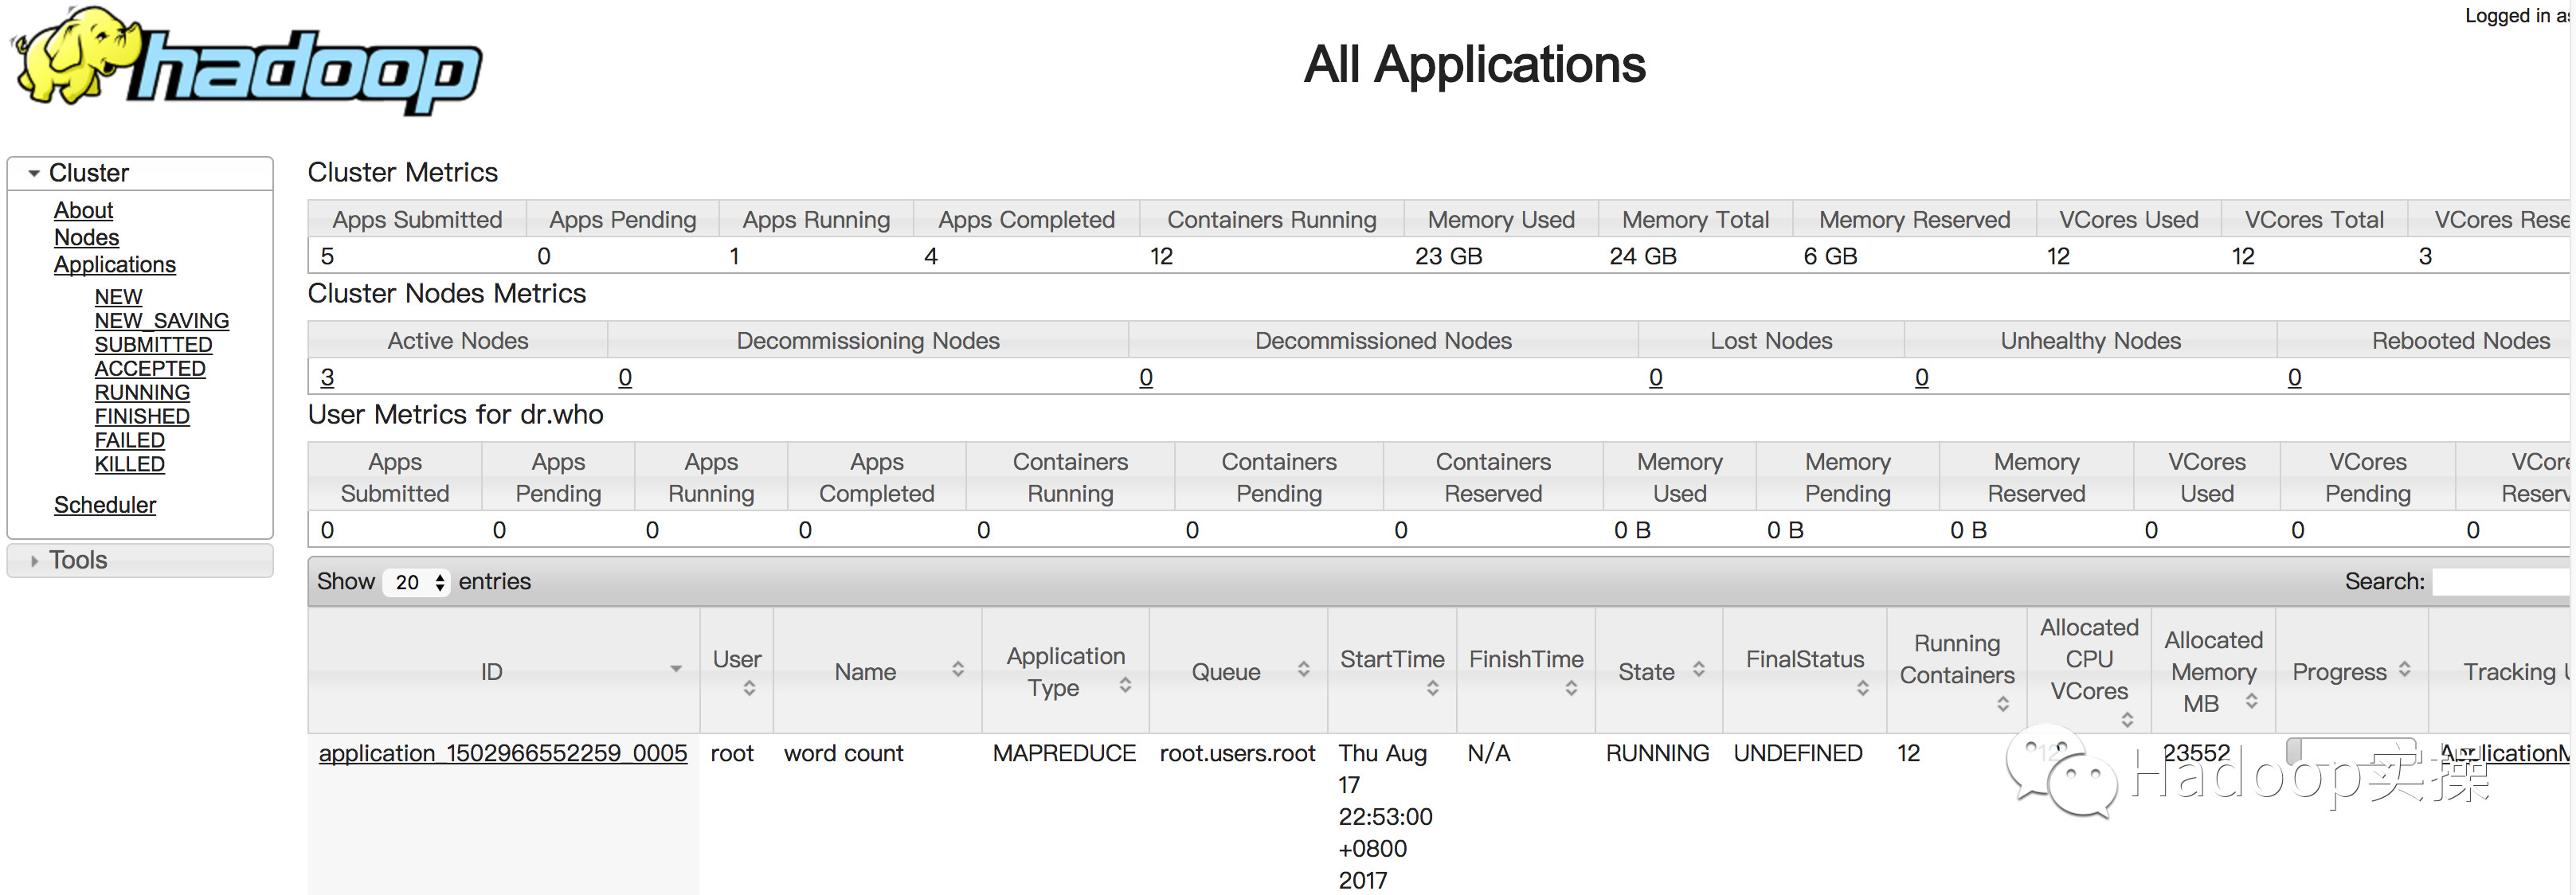This screenshot has width=2576, height=895.
Task: Filter applications by FAILED state
Action: pos(130,441)
